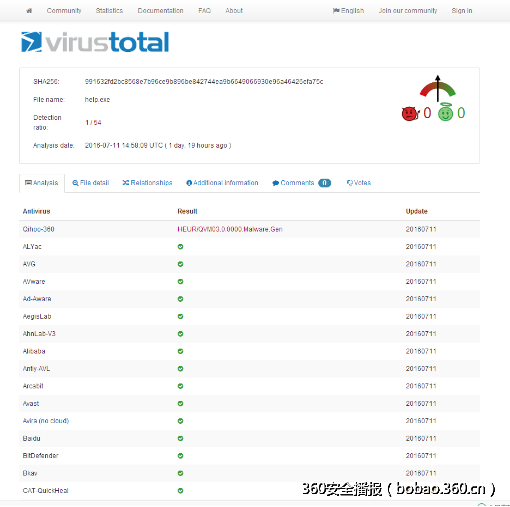Open the Statistics page
This screenshot has height=507, width=510.
109,11
